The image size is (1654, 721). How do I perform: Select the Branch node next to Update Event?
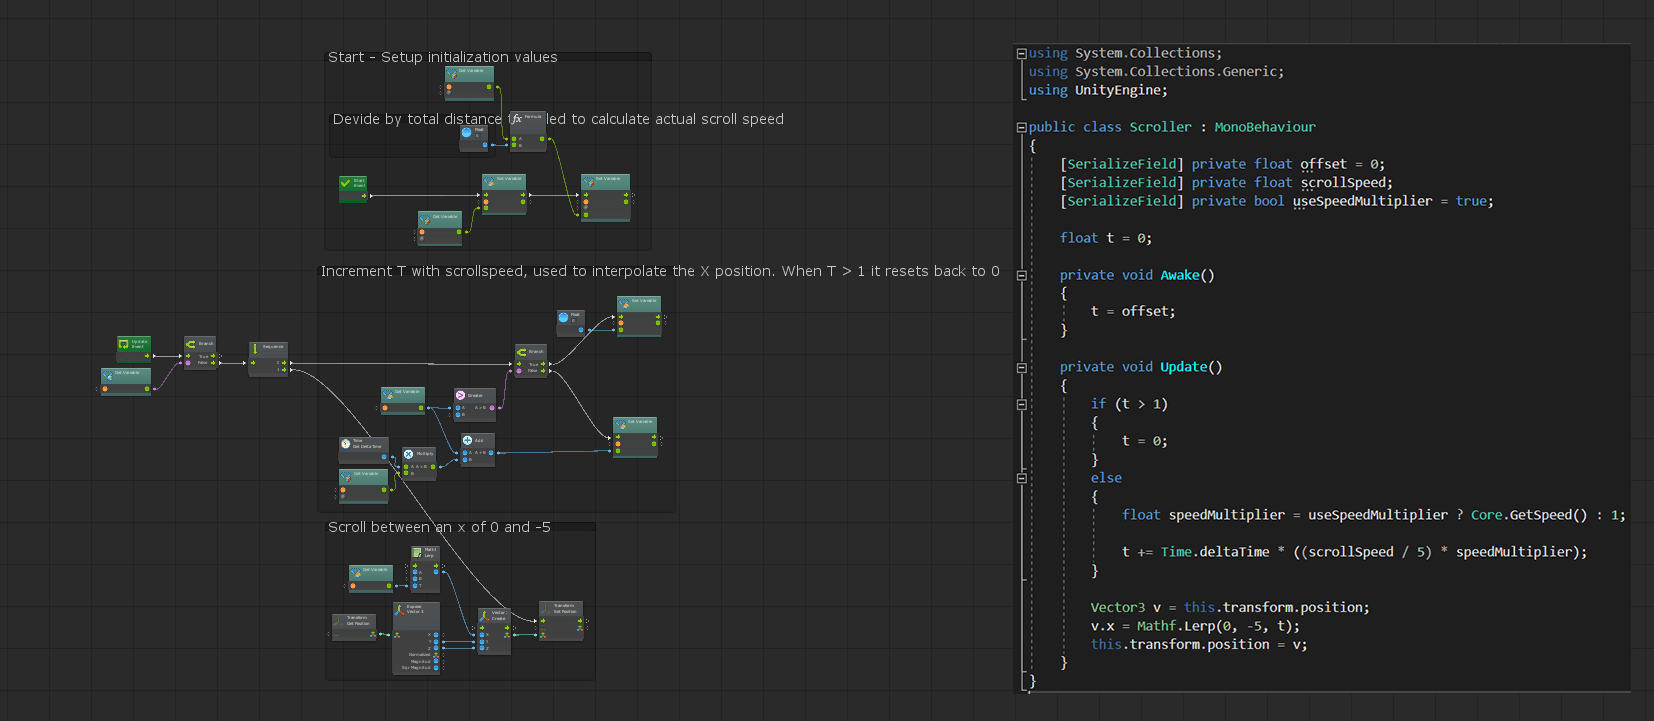click(x=200, y=353)
